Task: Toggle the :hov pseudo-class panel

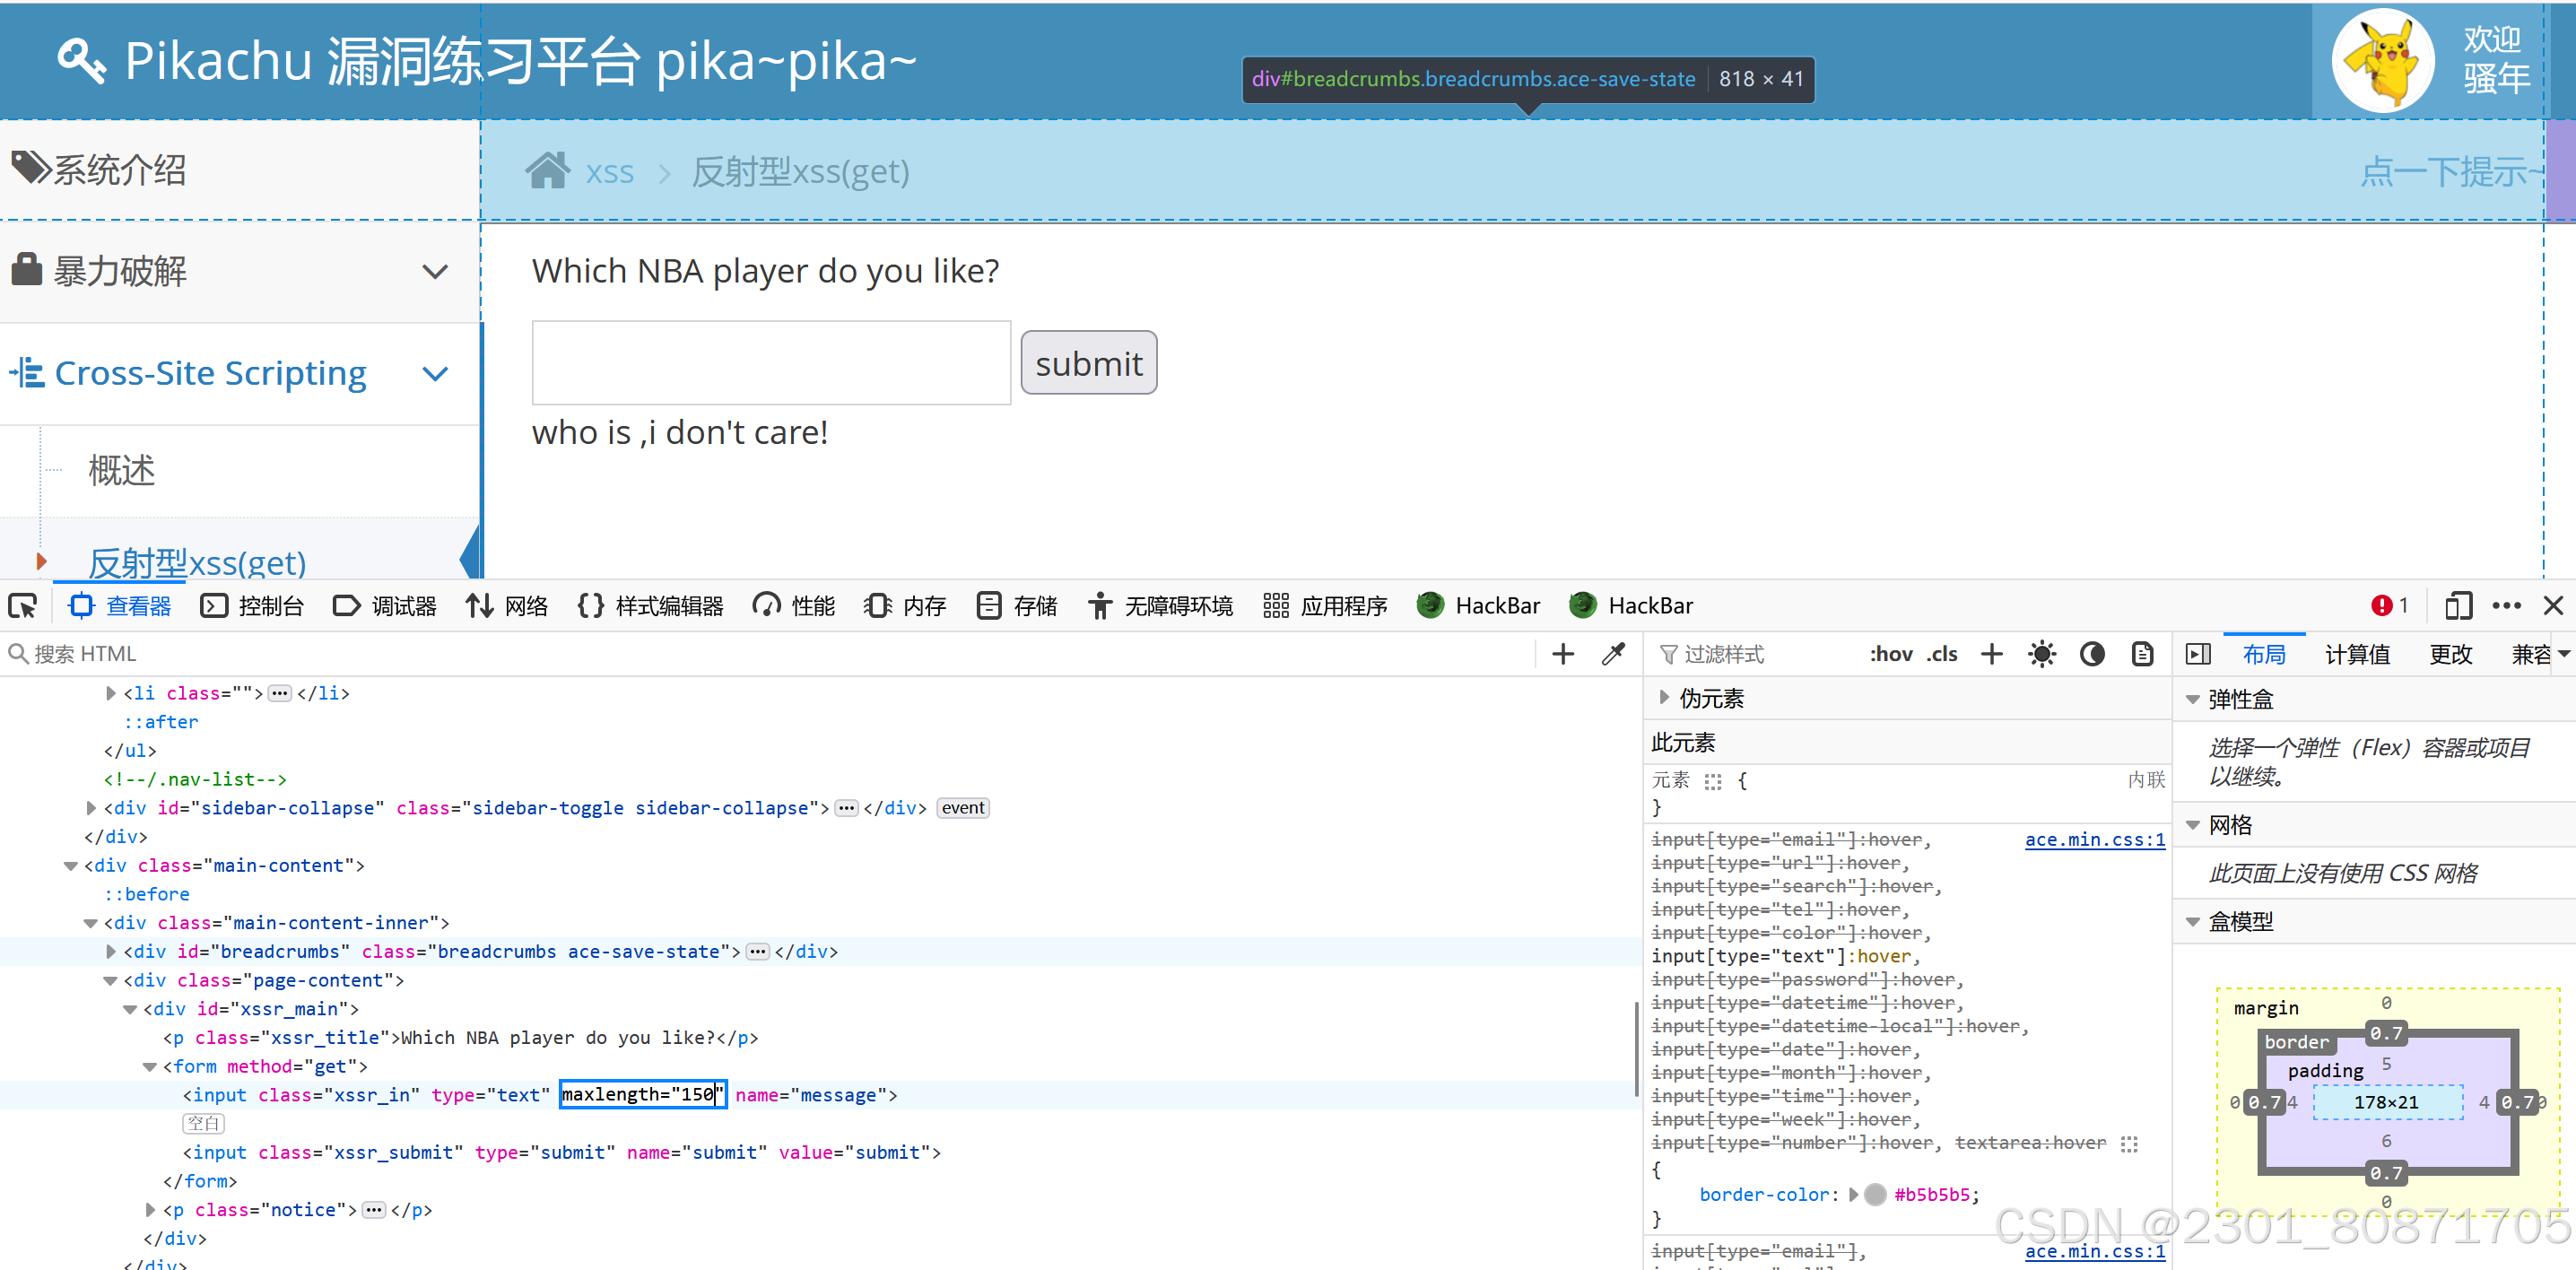Action: [1890, 654]
